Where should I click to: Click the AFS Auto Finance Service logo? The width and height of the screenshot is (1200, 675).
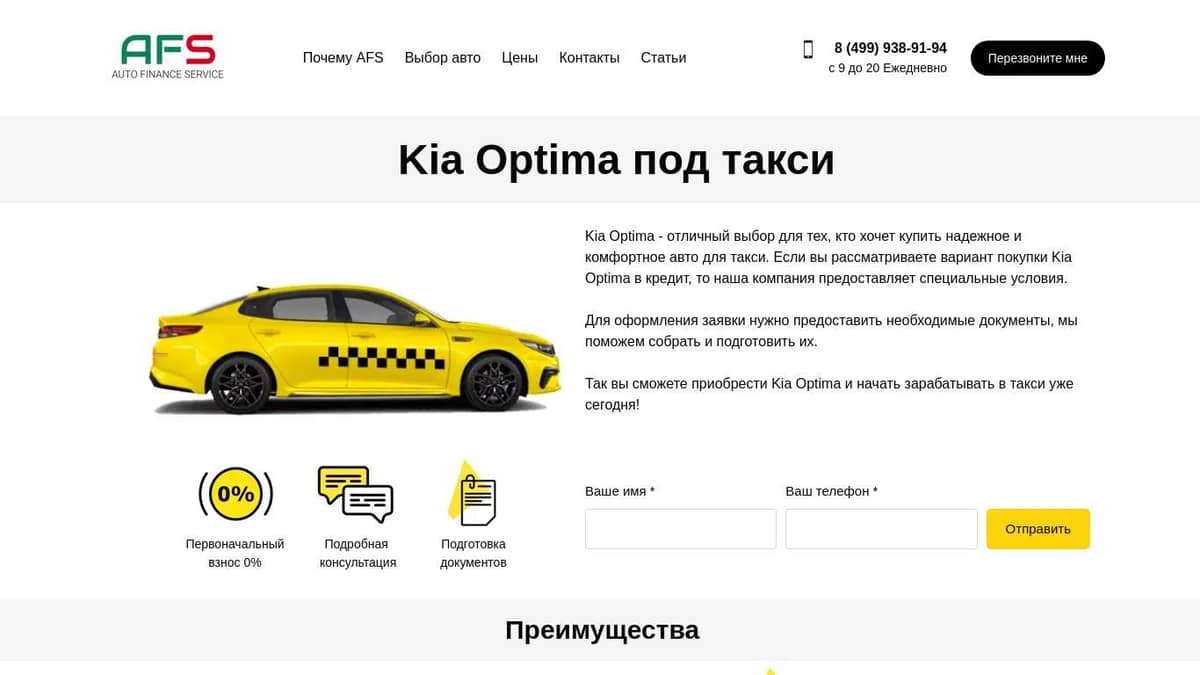(x=168, y=57)
